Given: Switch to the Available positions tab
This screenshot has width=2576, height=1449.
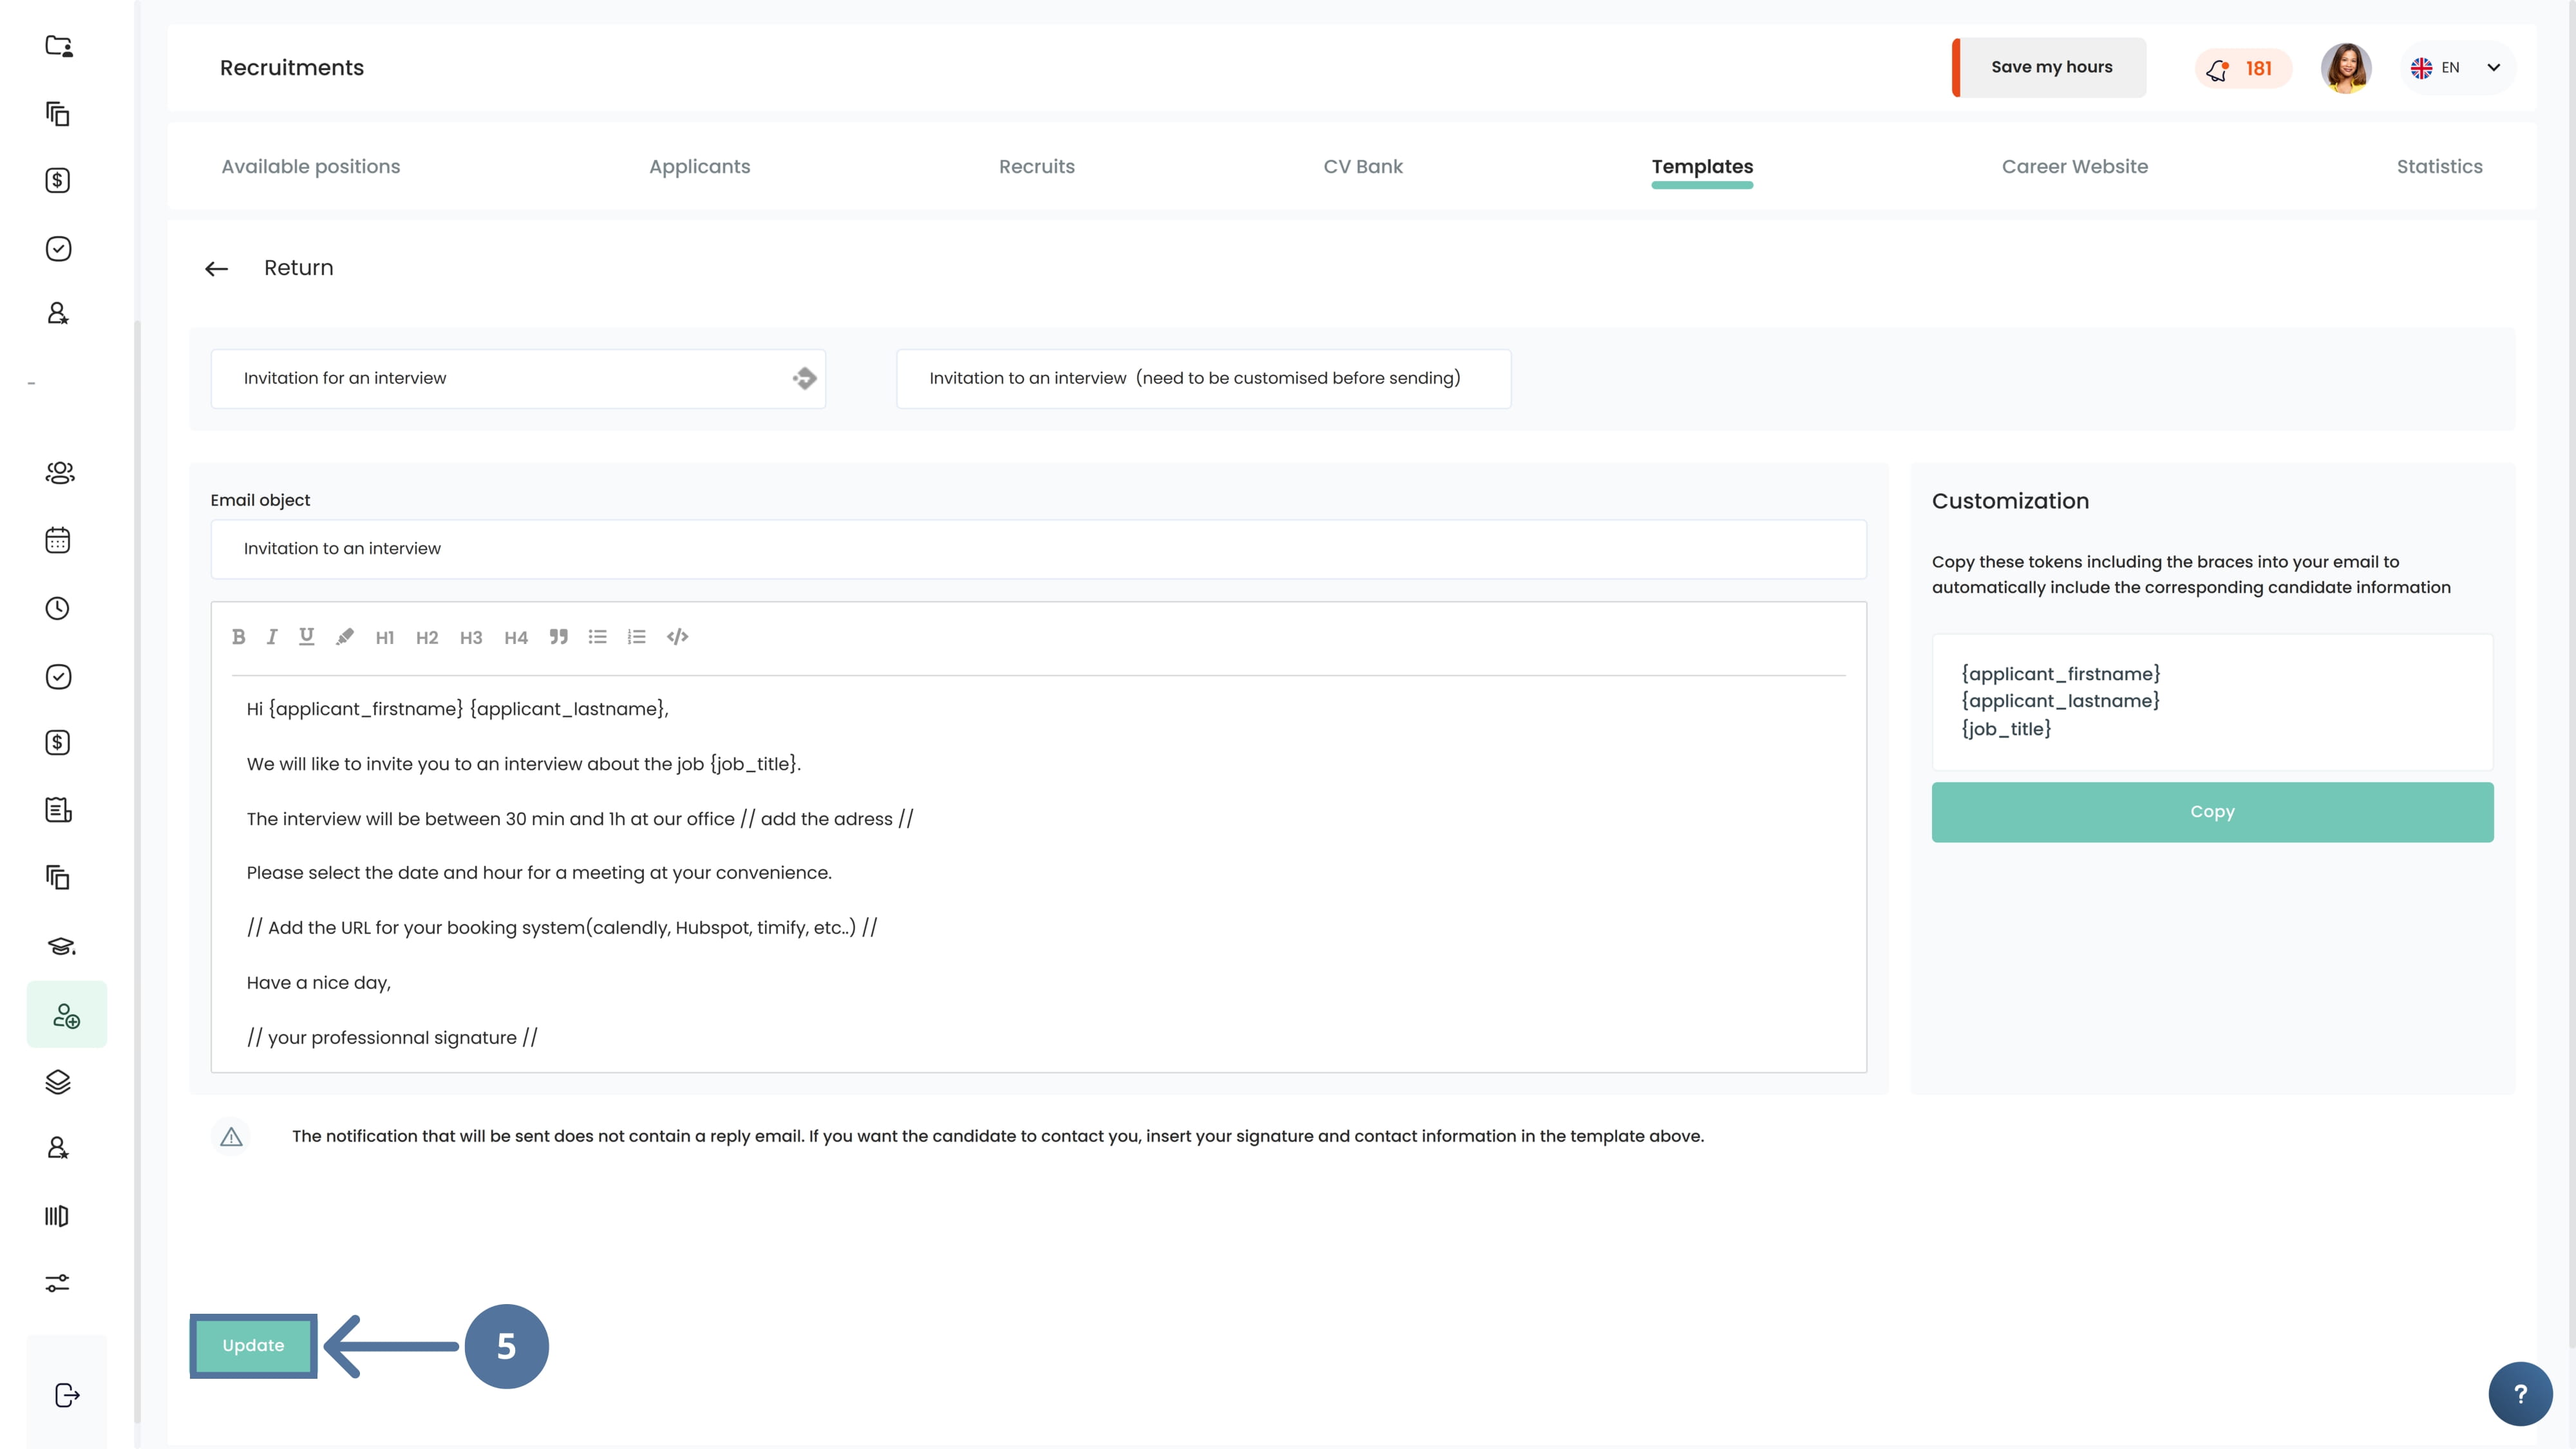Looking at the screenshot, I should [311, 167].
